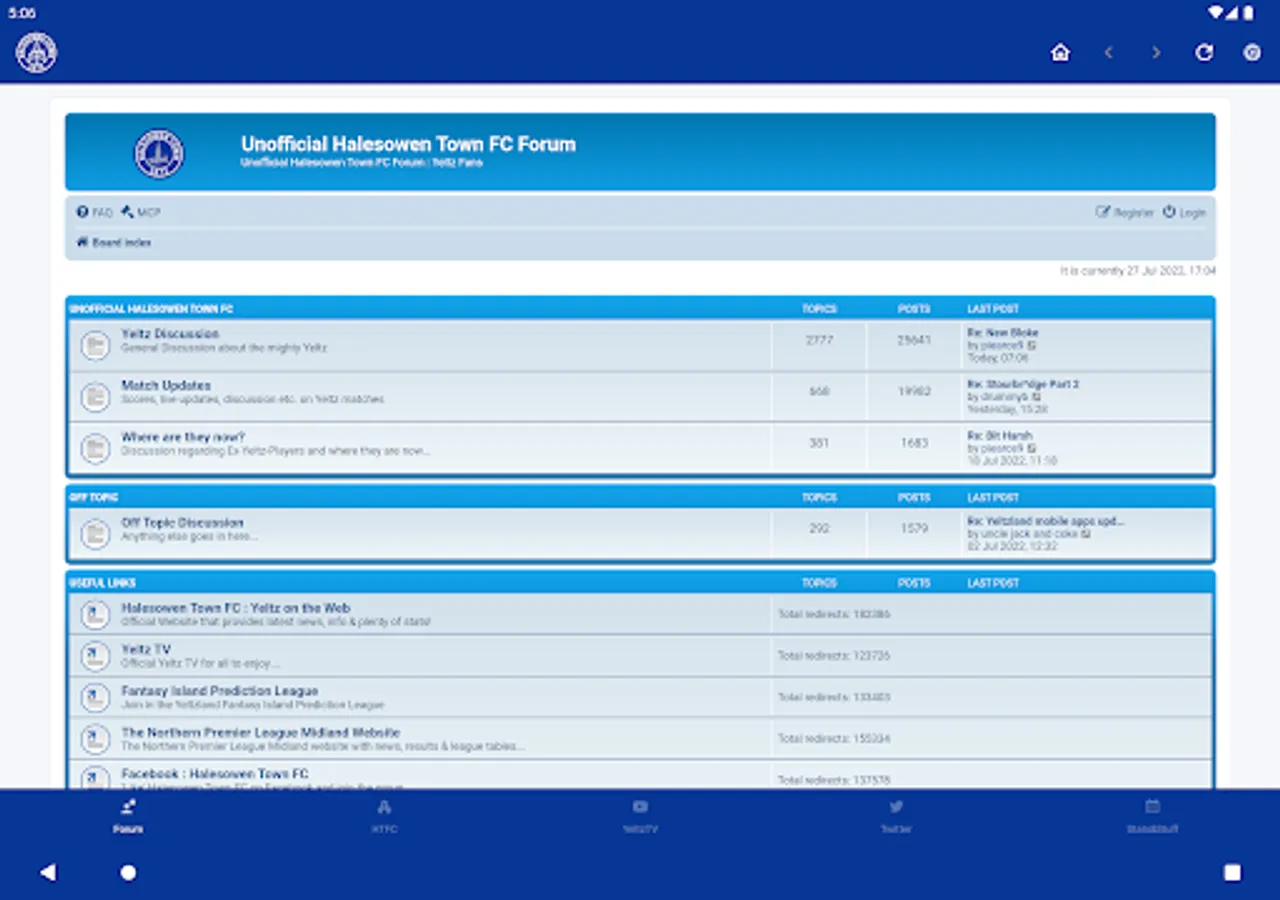Go forward with the right arrow icon
The height and width of the screenshot is (900, 1280).
tap(1156, 53)
